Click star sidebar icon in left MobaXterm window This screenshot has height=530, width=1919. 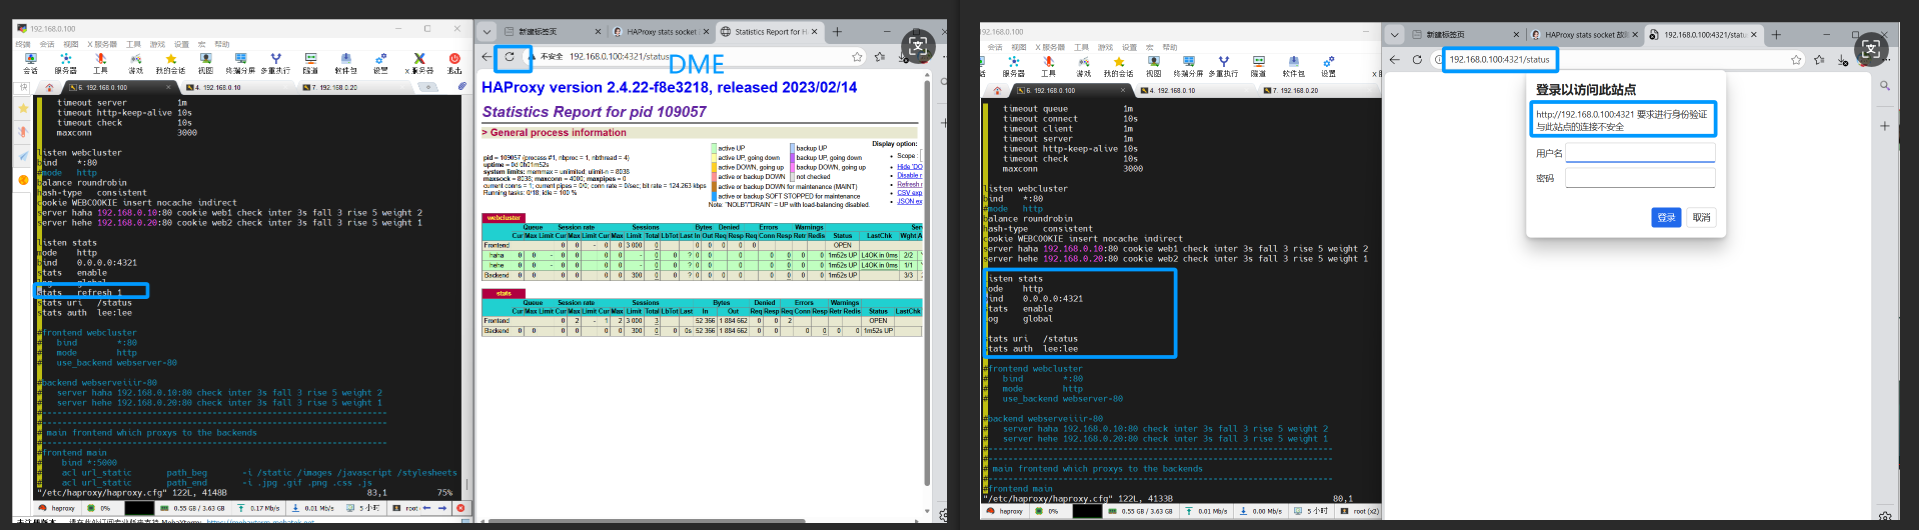click(x=23, y=108)
